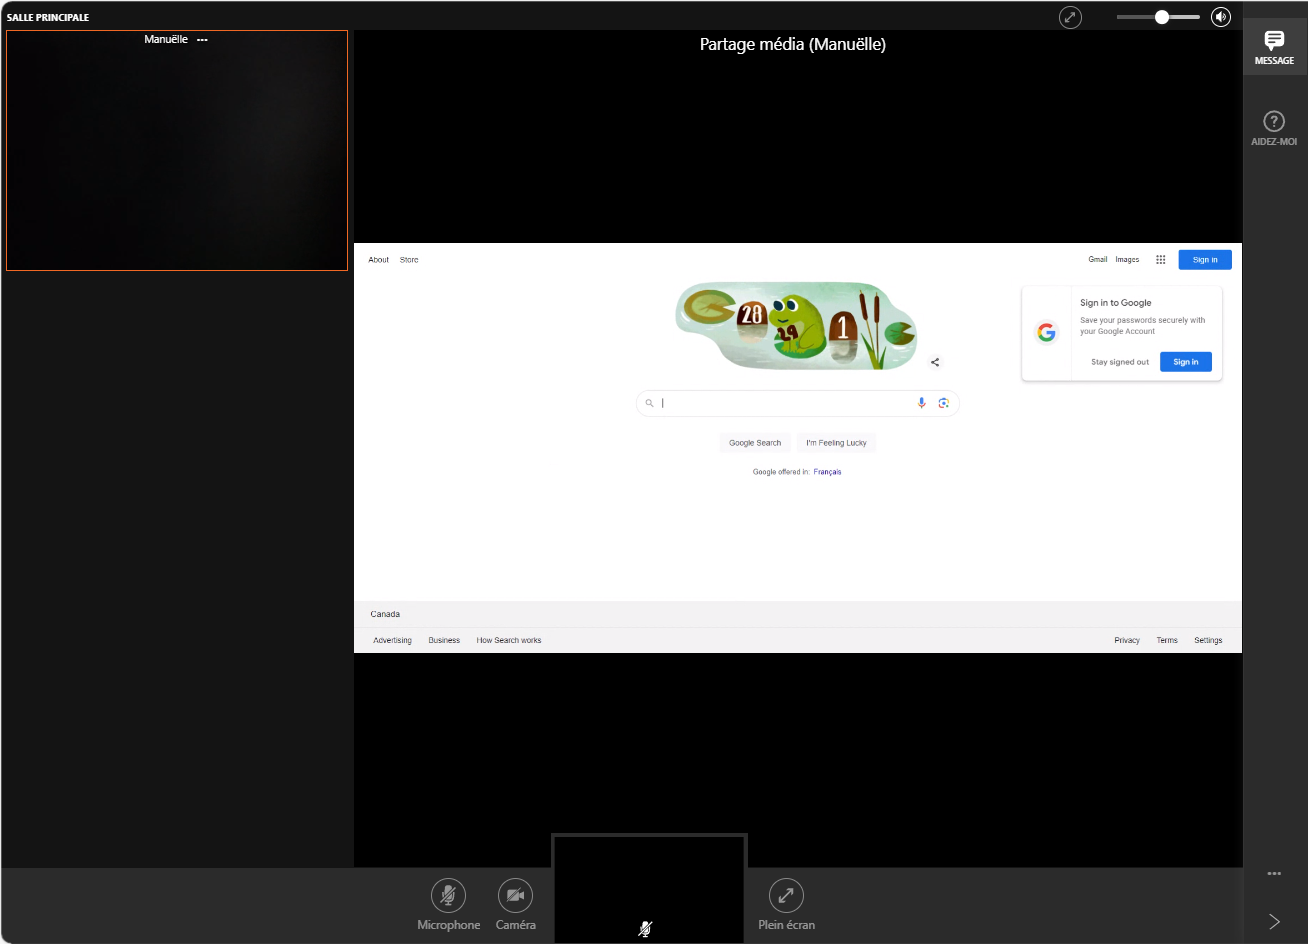Open the Gmail link
Image resolution: width=1308 pixels, height=944 pixels.
1098,260
